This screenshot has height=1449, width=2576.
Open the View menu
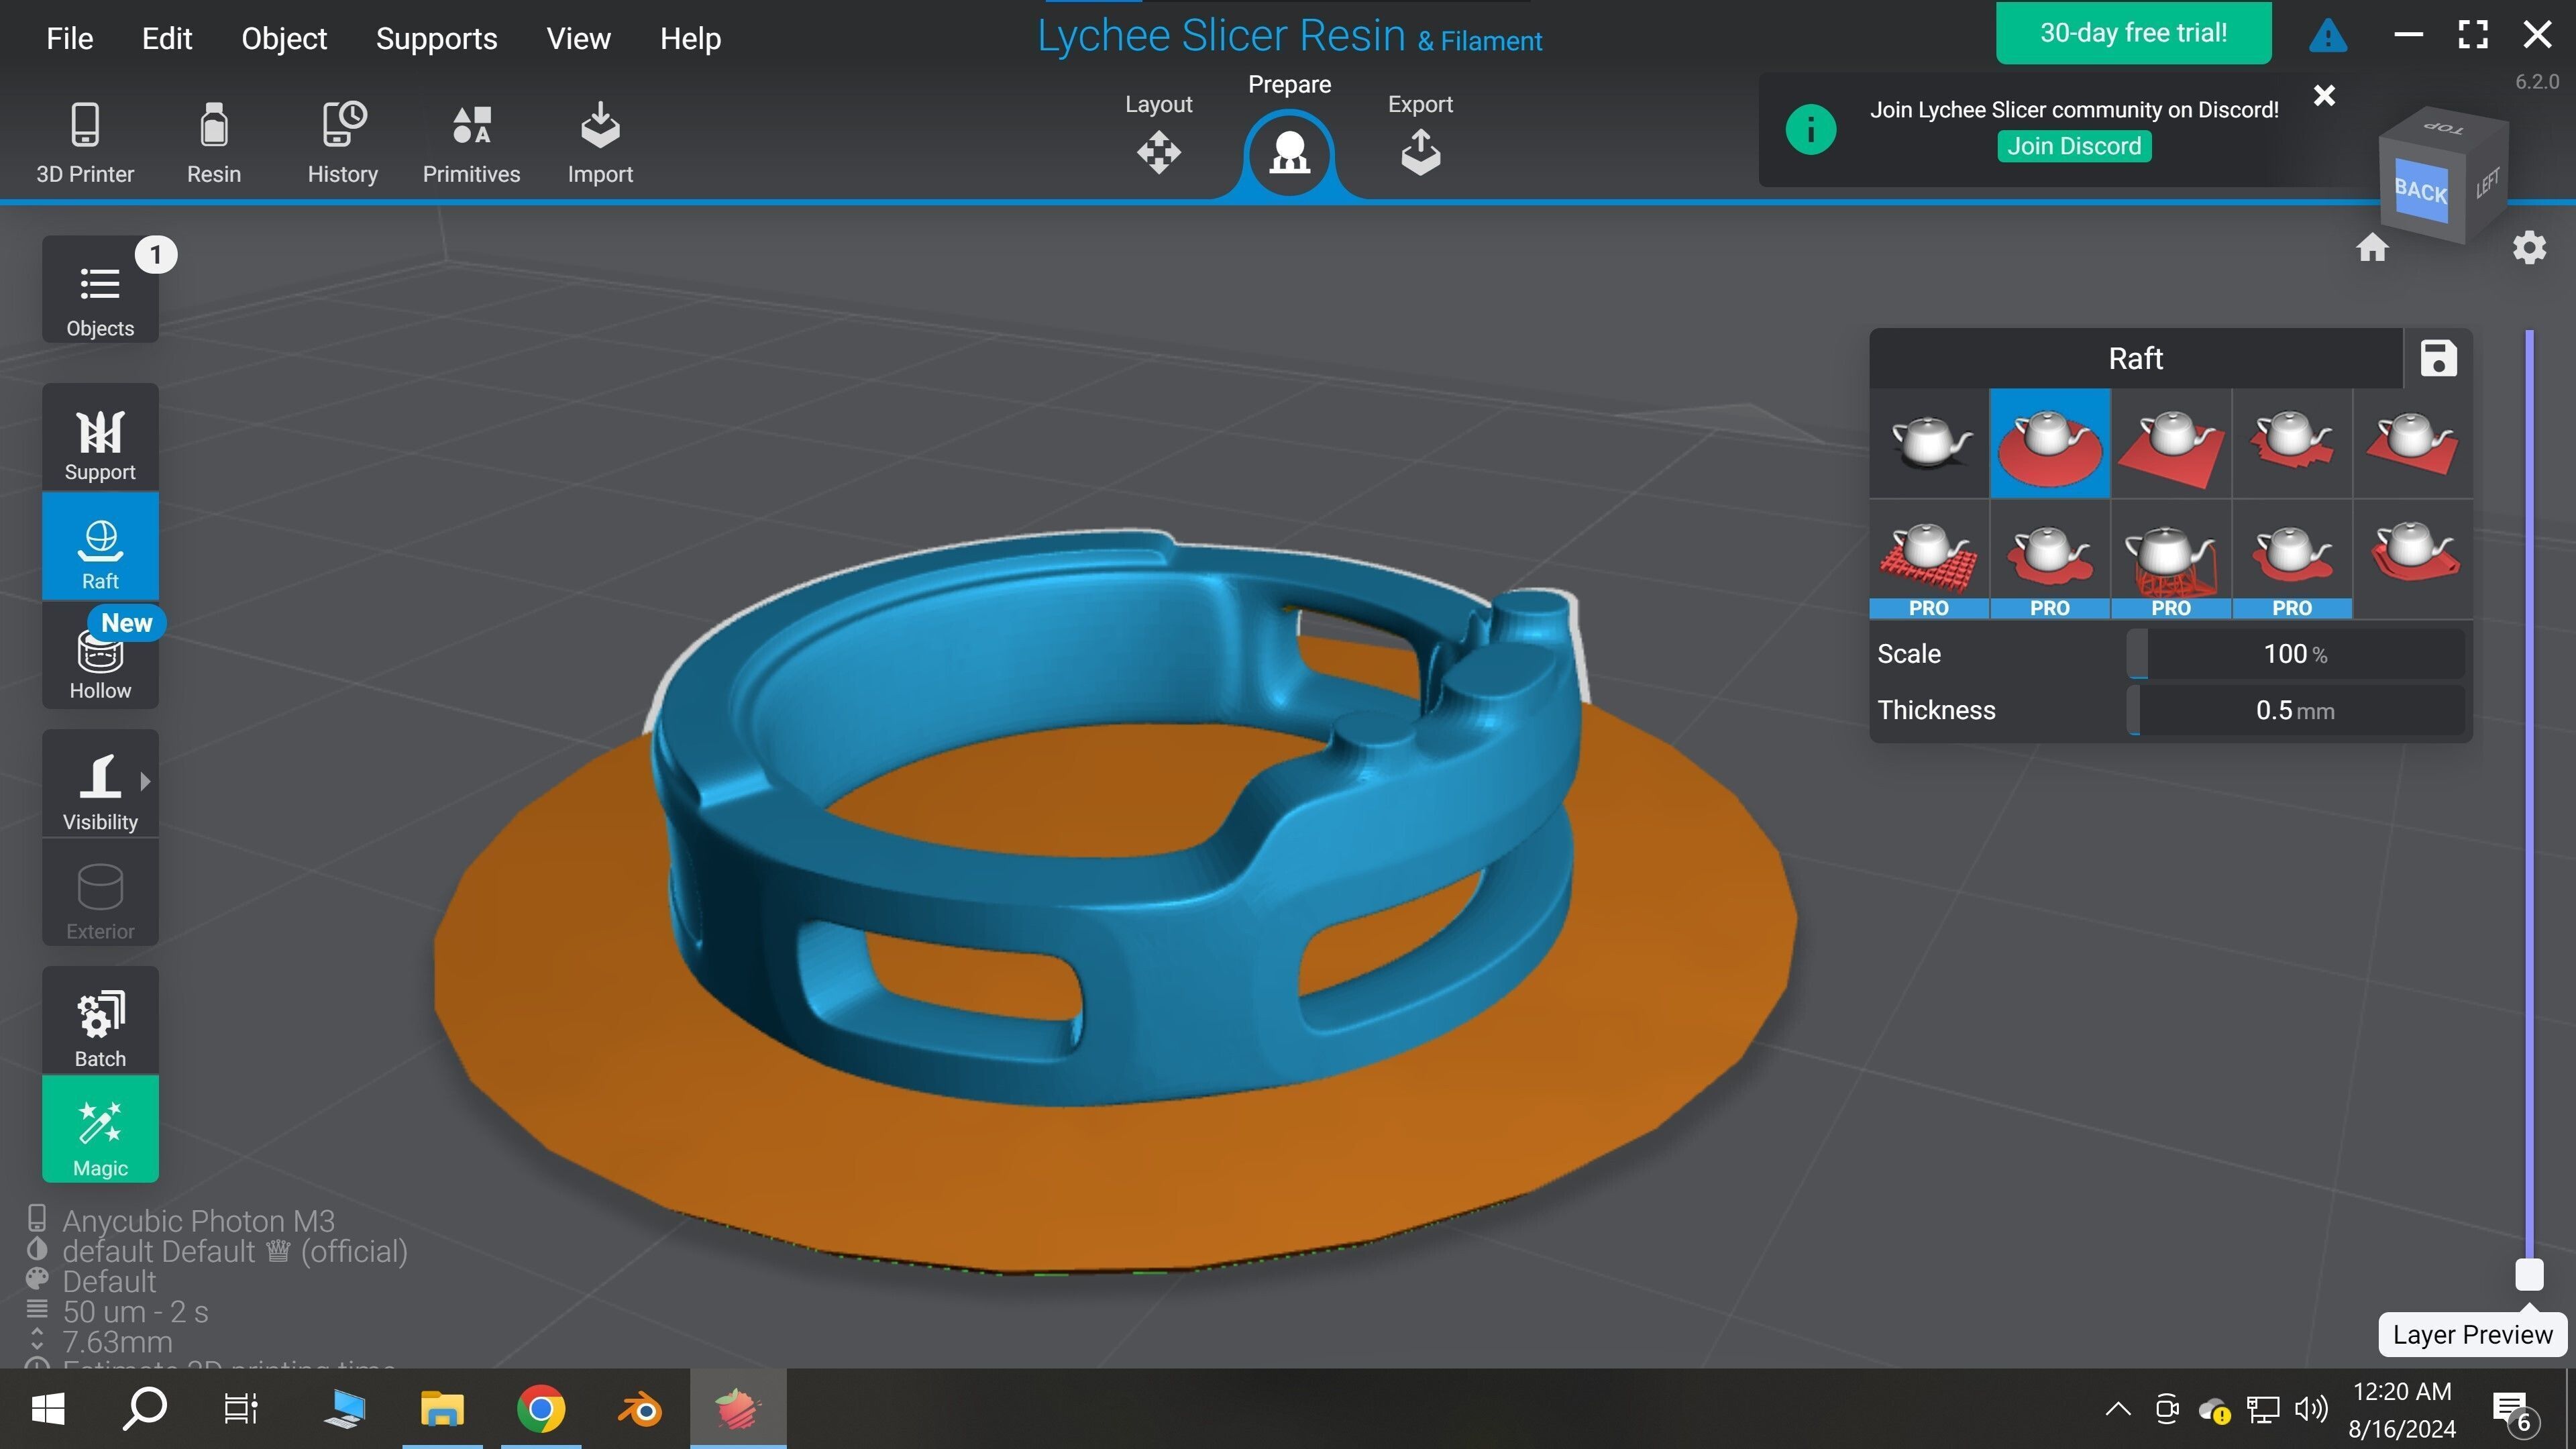point(578,38)
